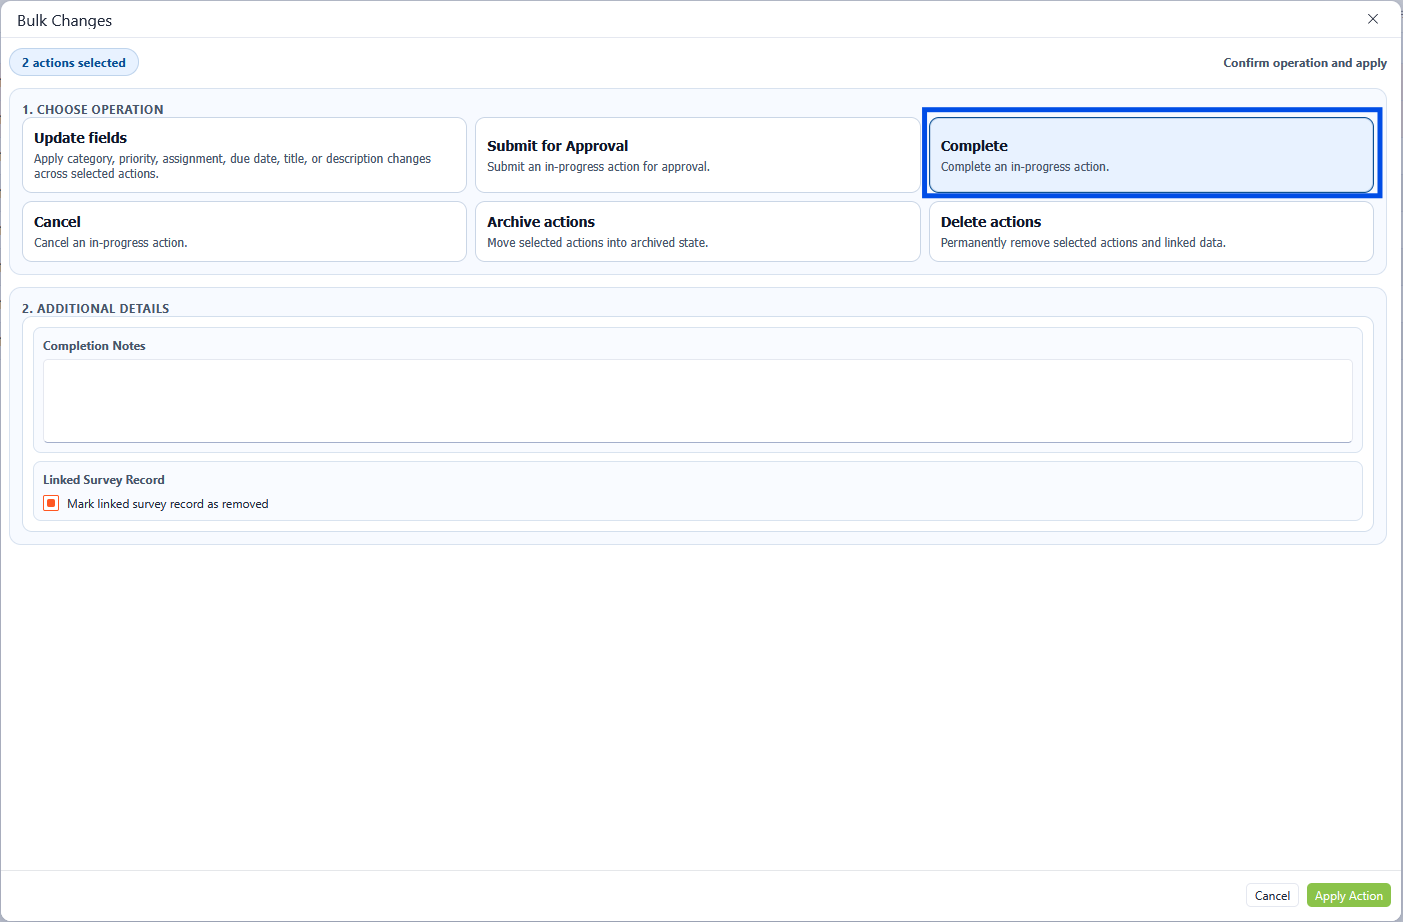The image size is (1403, 922).
Task: Click the '2 actions selected' badge
Action: click(74, 63)
